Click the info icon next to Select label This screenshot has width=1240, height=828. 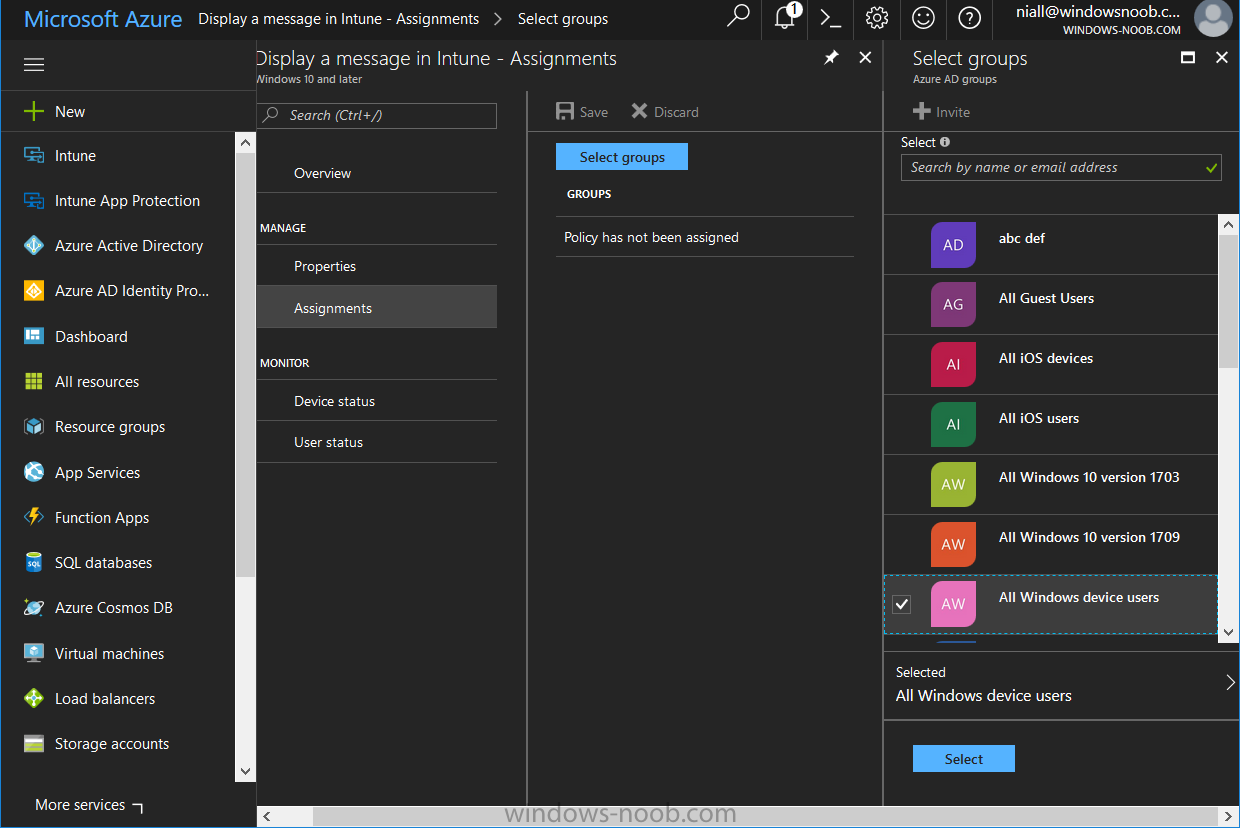[945, 142]
